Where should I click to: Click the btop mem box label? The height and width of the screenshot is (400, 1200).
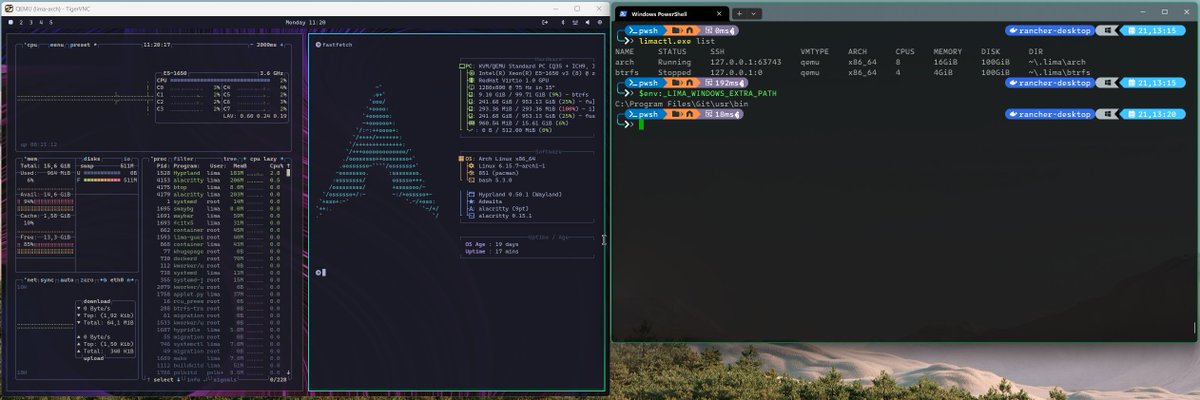[x=29, y=159]
